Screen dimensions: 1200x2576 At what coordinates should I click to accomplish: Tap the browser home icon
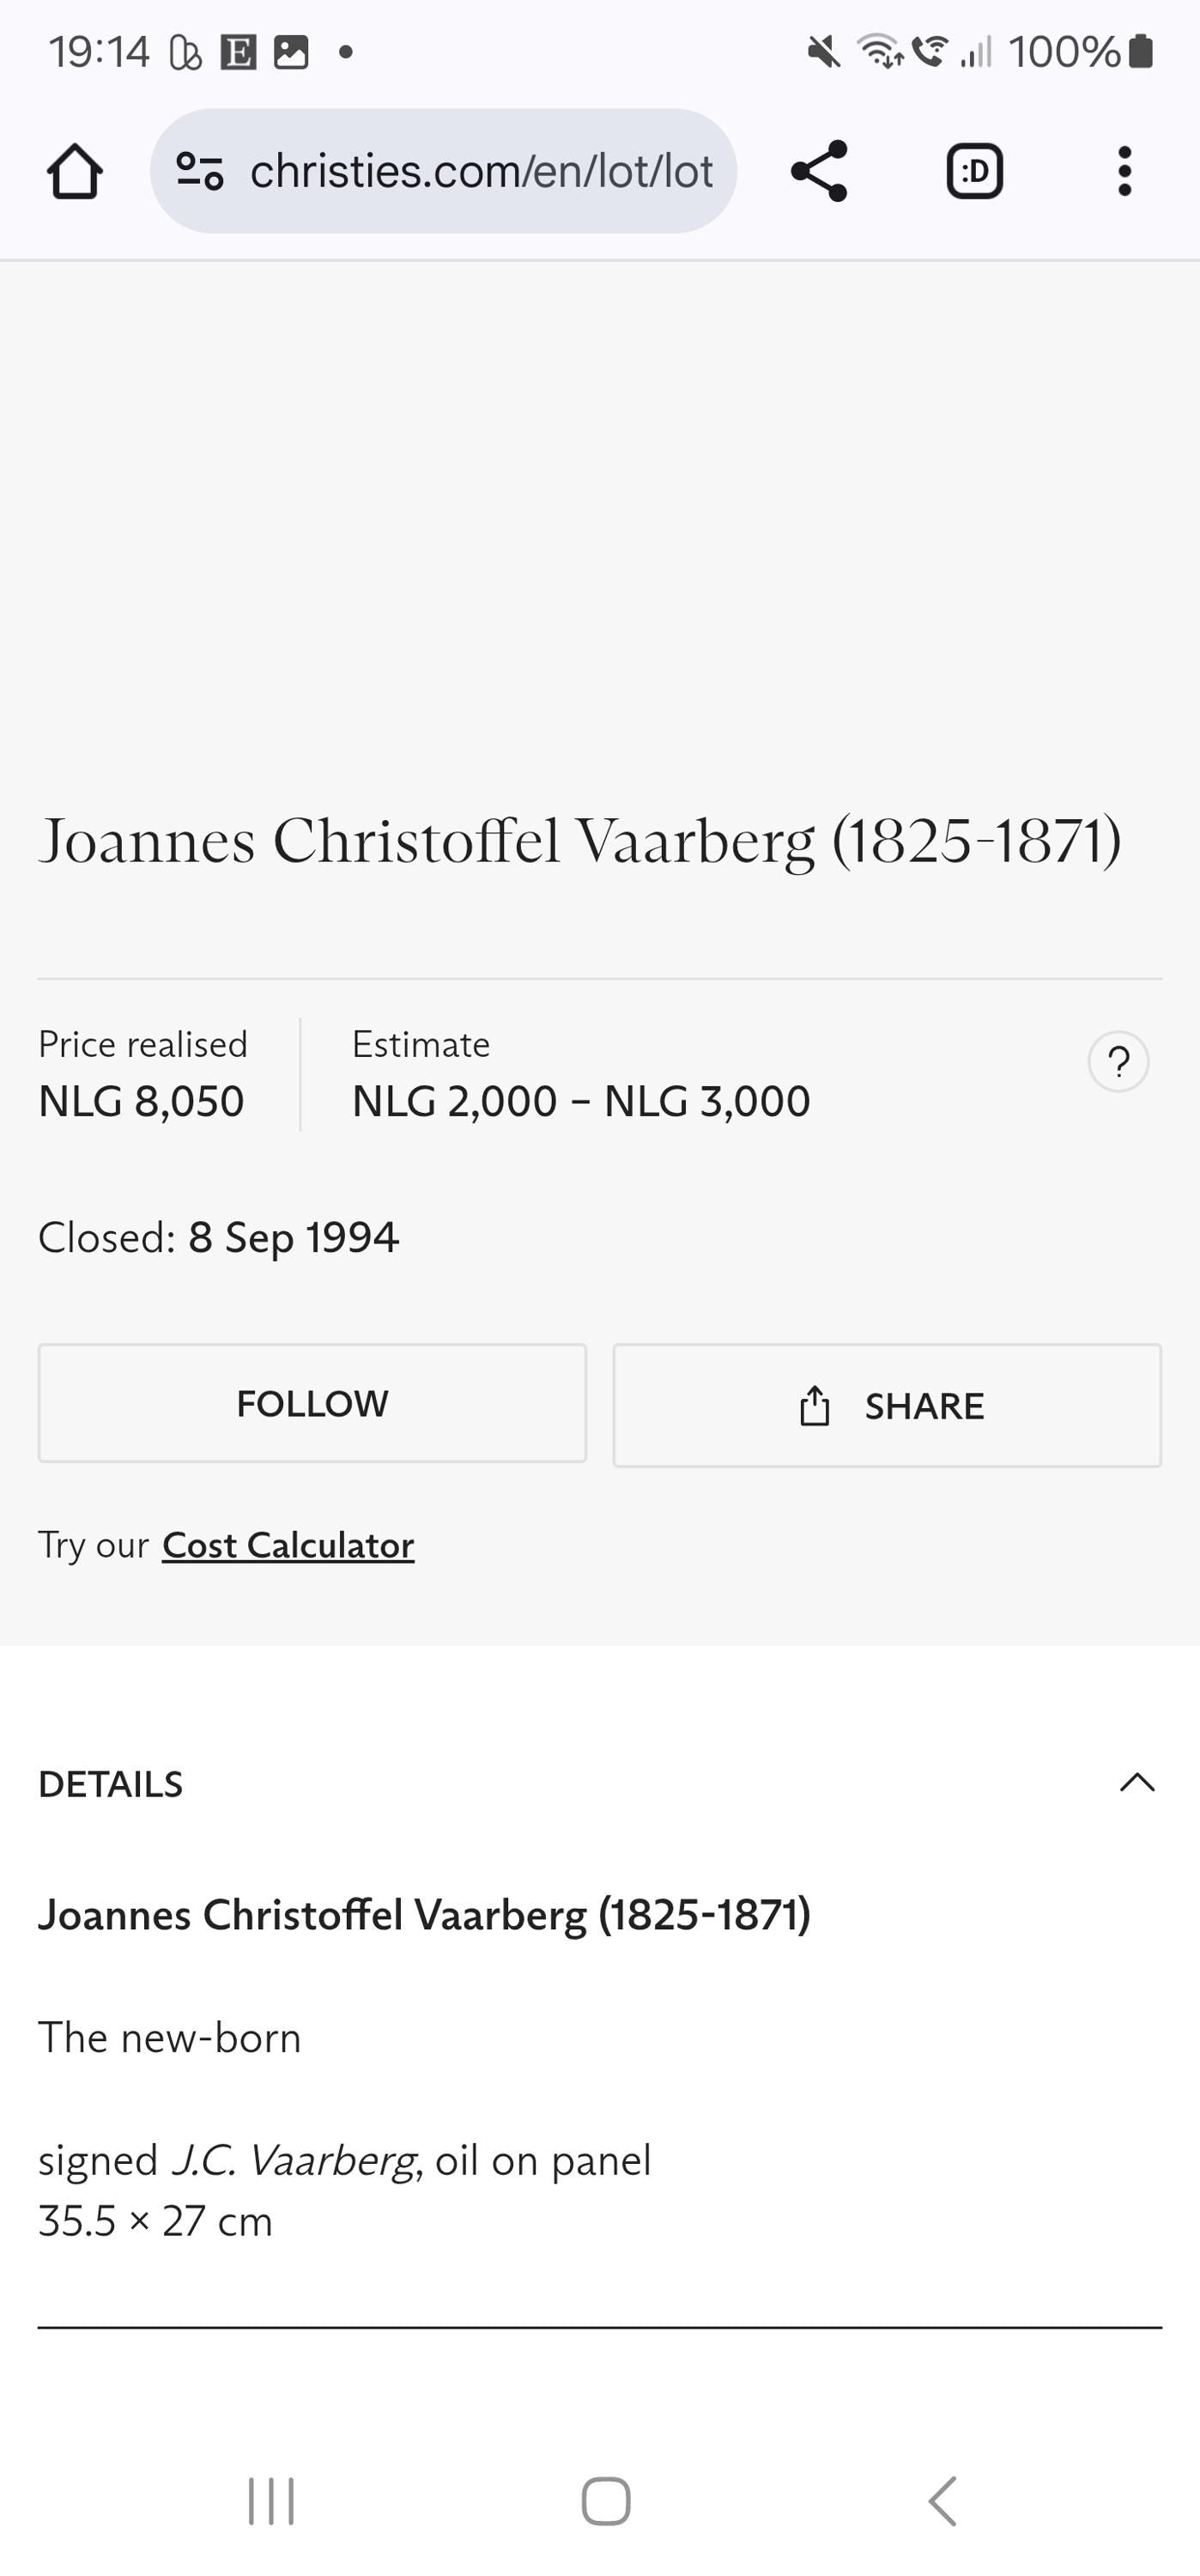coord(75,171)
